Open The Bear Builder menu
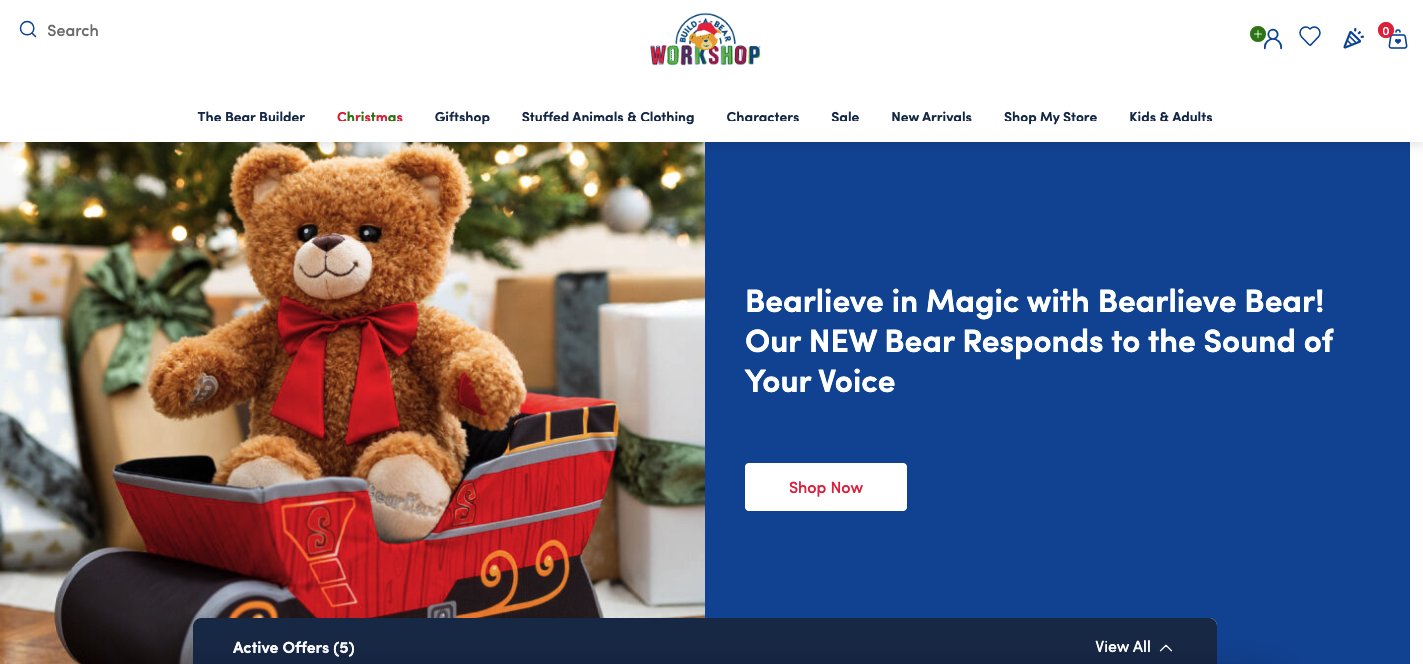 click(251, 117)
